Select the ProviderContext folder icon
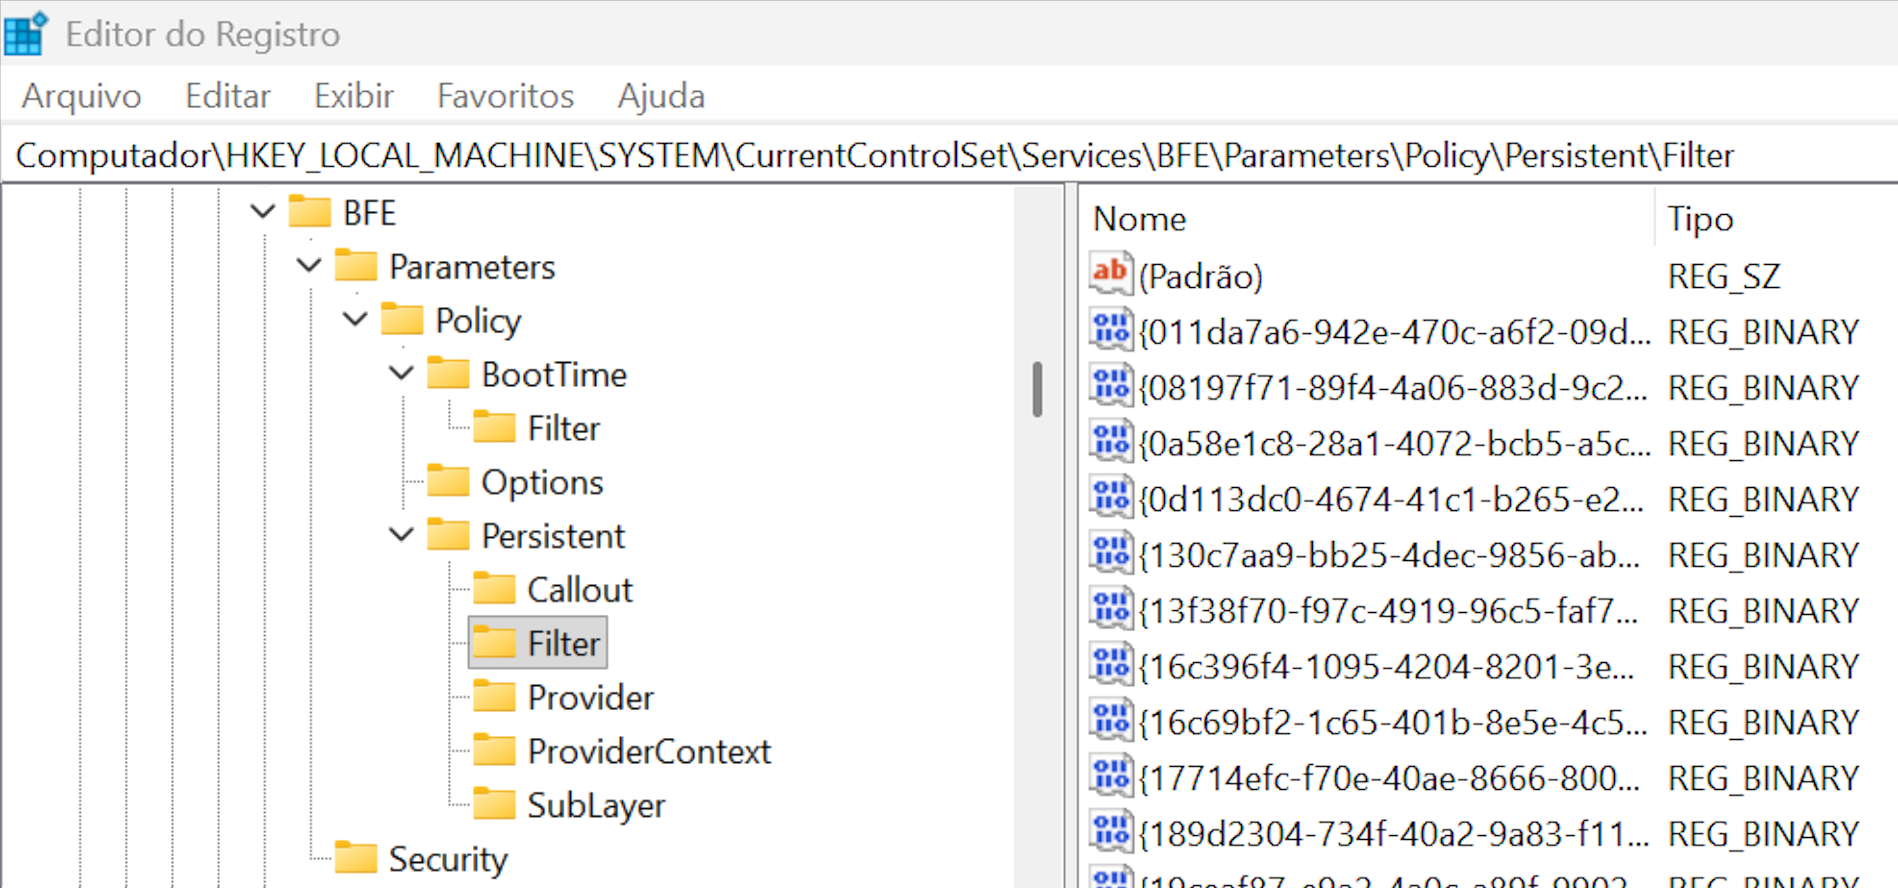Viewport: 1898px width, 888px height. pyautogui.click(x=494, y=750)
